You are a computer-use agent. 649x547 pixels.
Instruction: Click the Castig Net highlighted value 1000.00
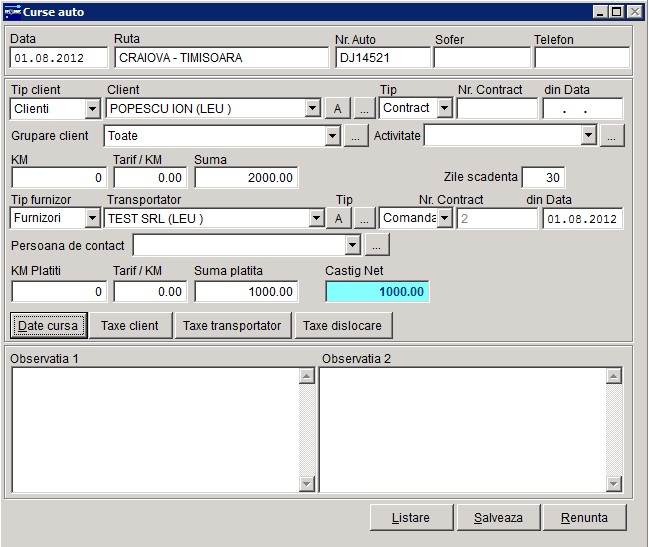pyautogui.click(x=377, y=292)
